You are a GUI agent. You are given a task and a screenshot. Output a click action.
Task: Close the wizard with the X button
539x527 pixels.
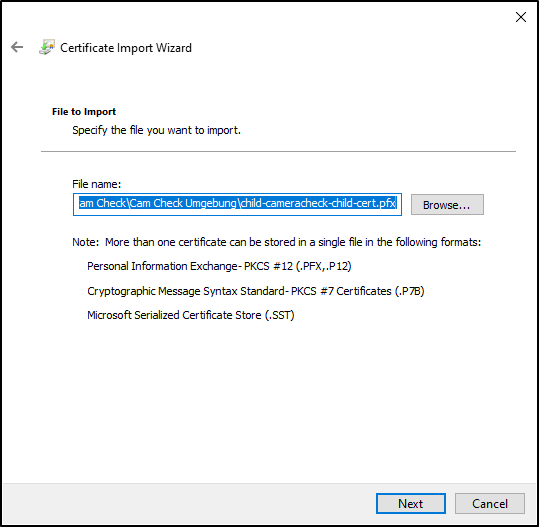pos(520,17)
